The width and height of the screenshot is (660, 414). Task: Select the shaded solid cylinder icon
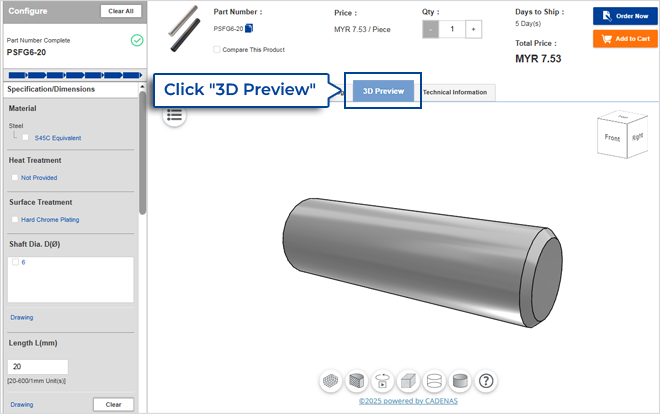[461, 381]
